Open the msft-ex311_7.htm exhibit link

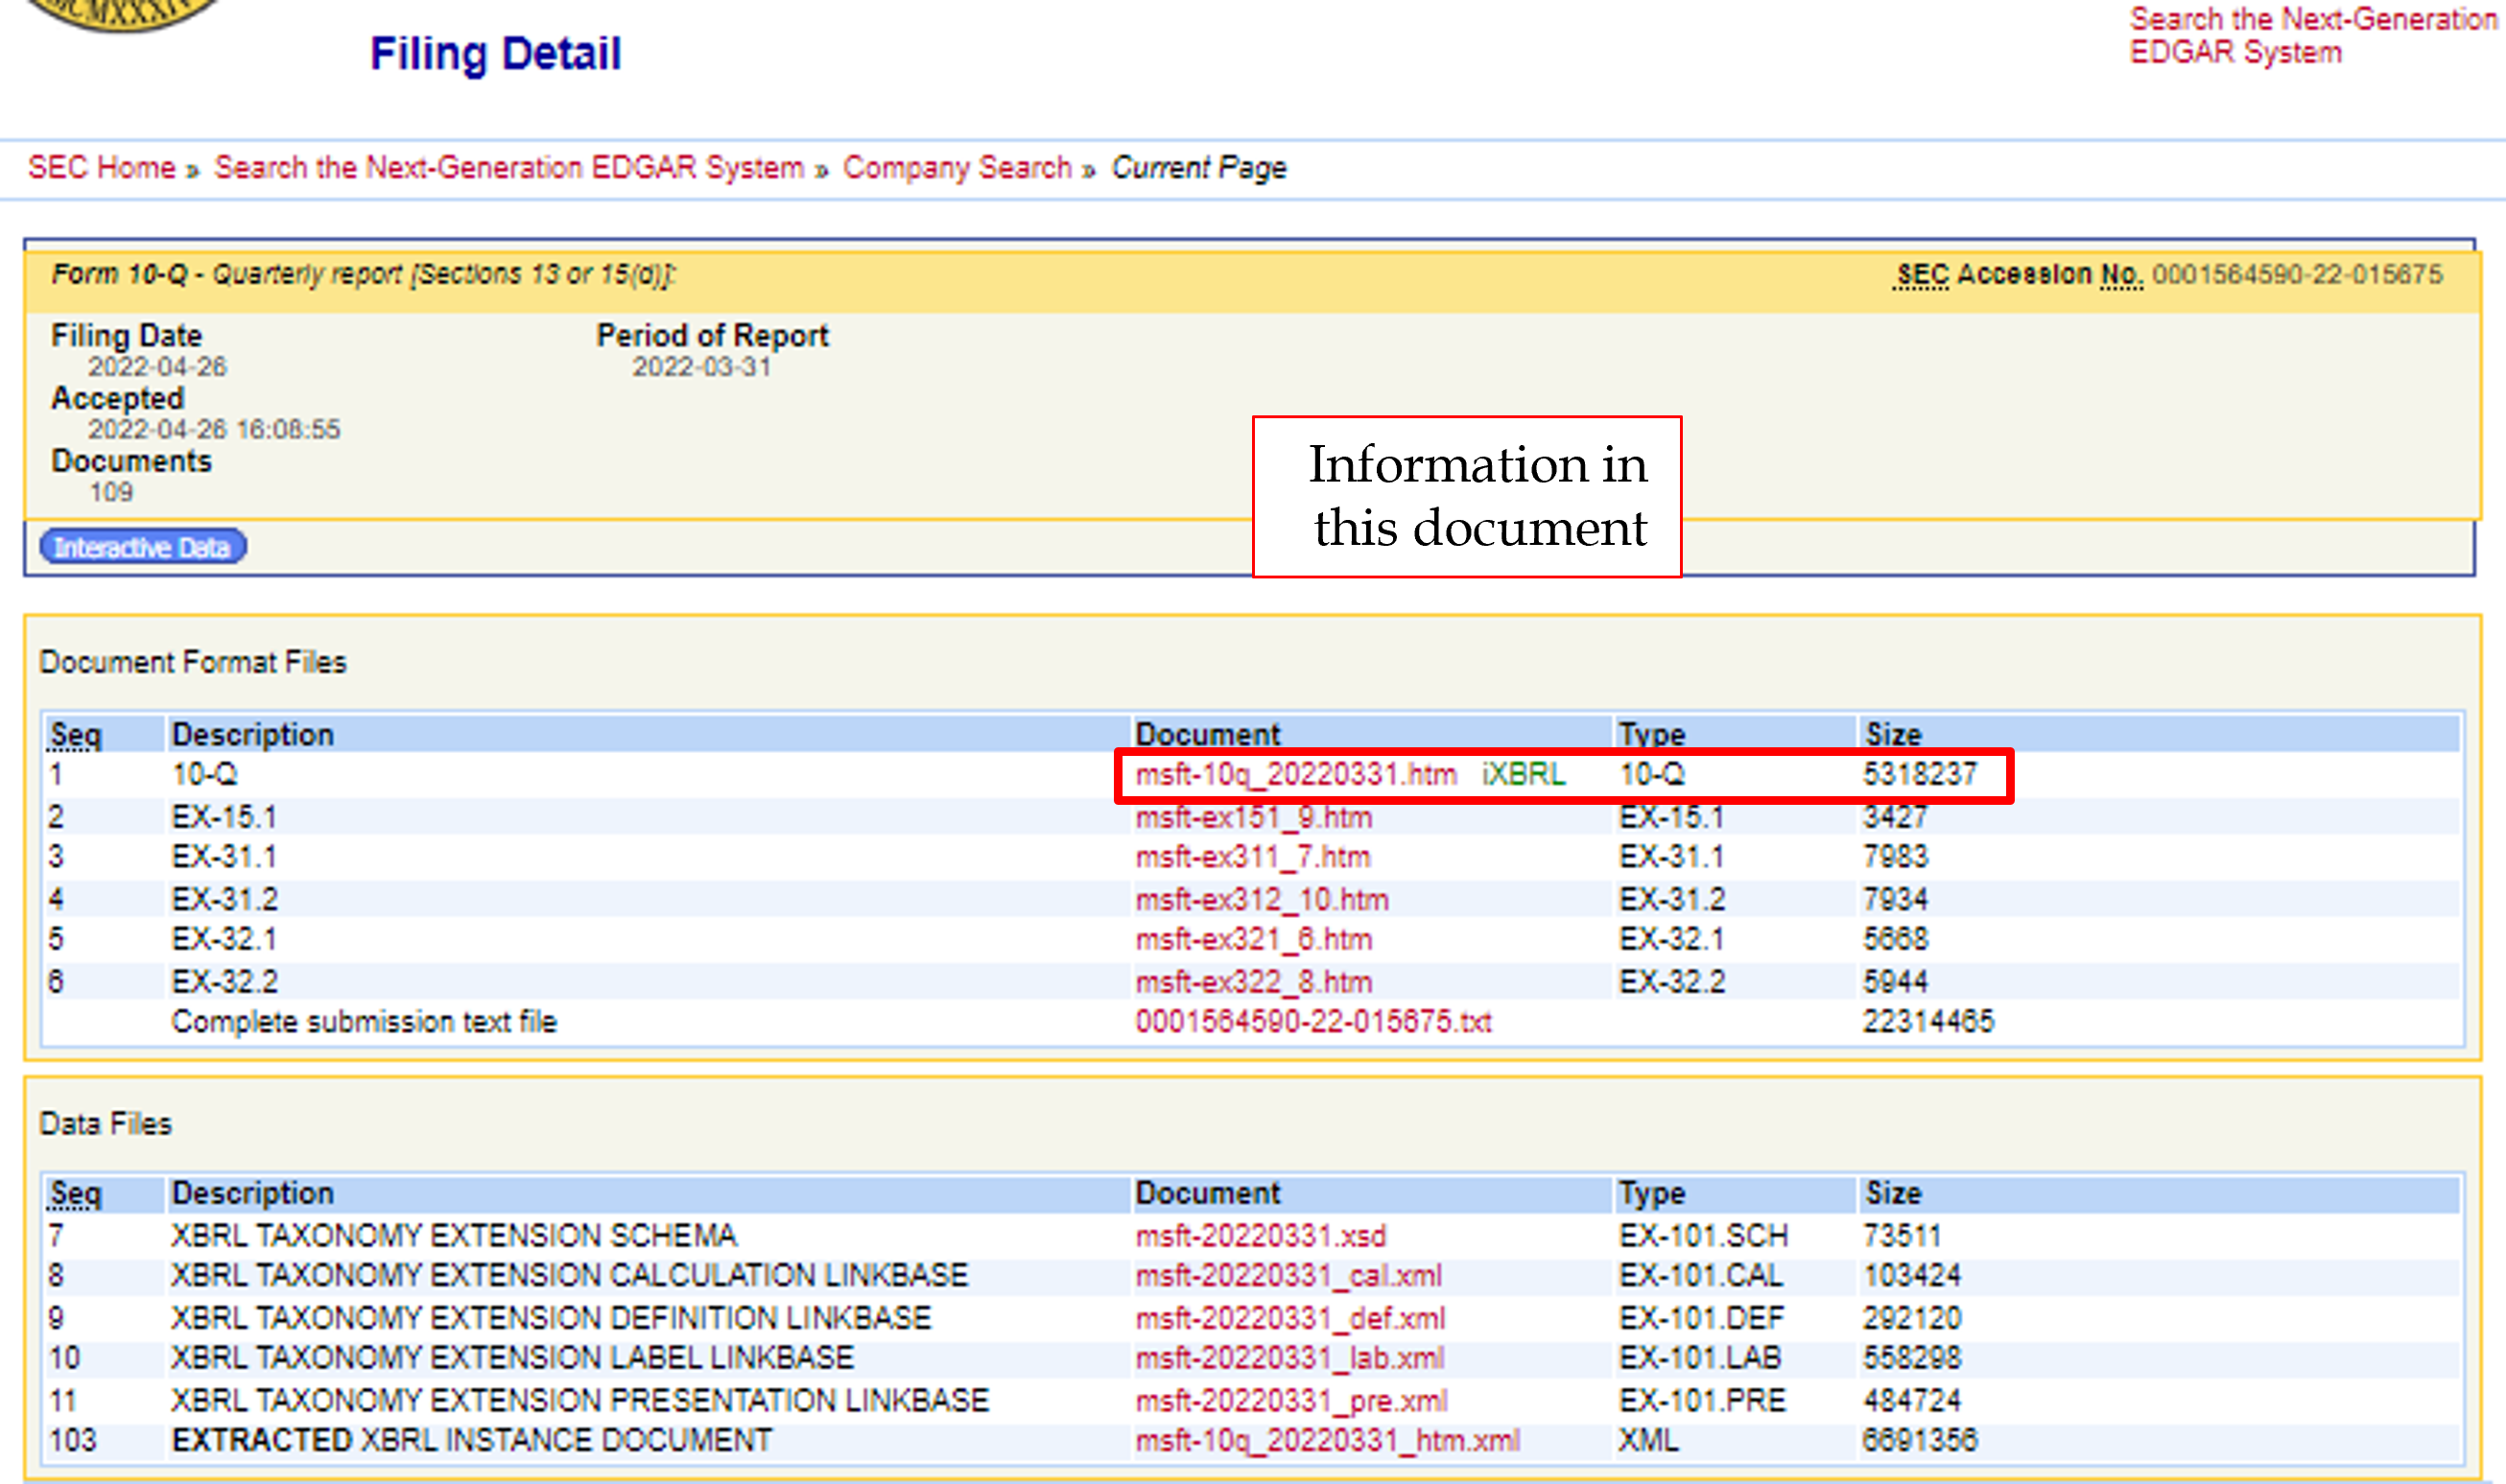(1253, 857)
